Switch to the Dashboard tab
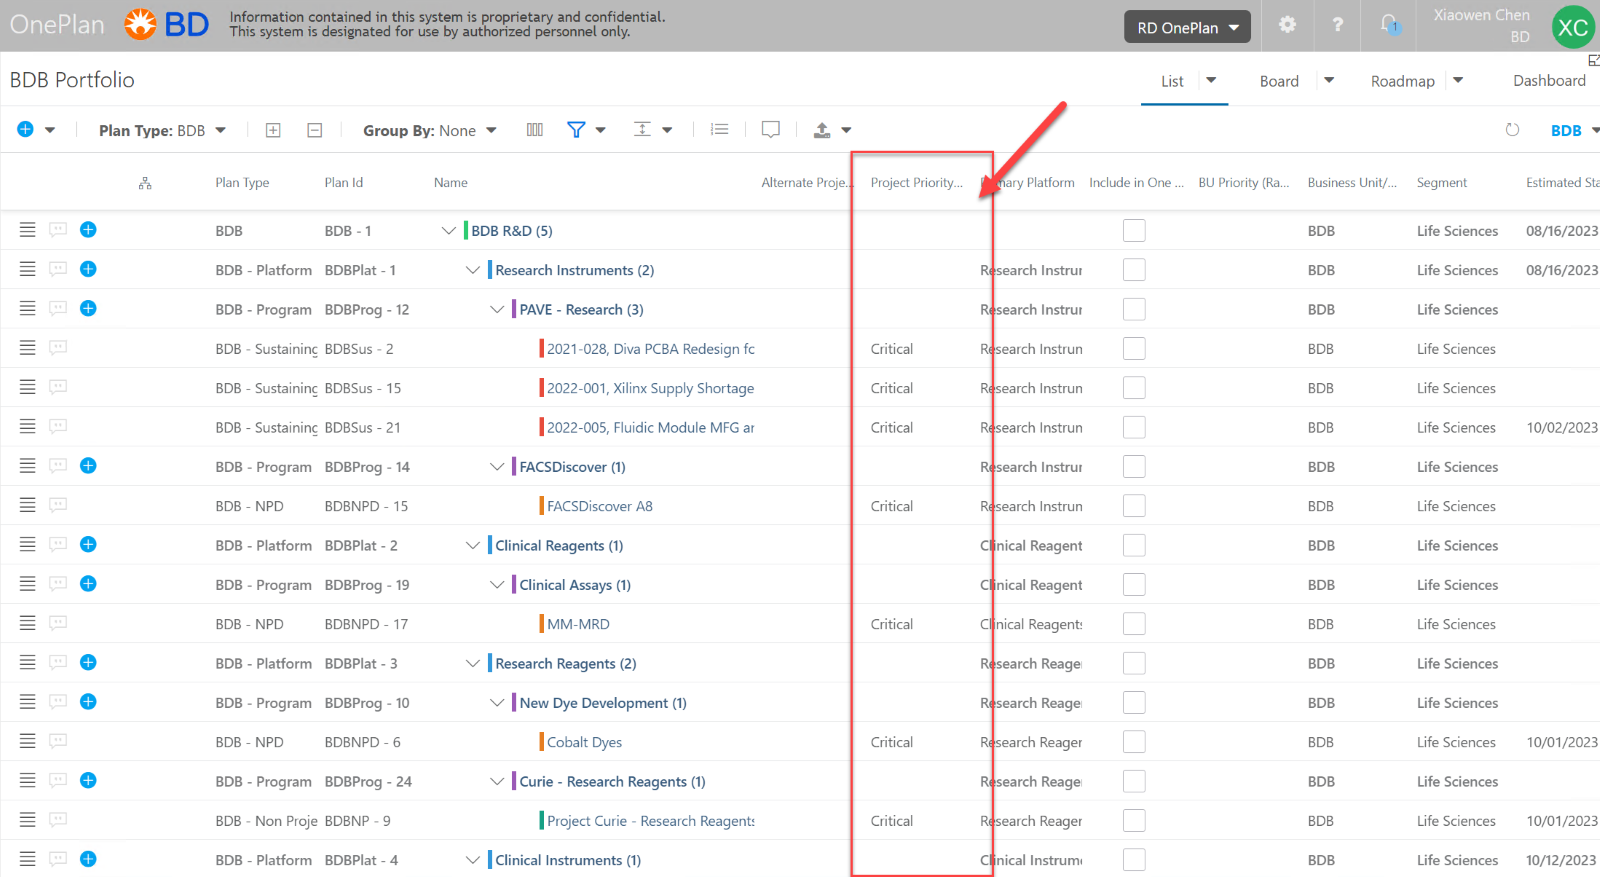1600x877 pixels. 1549,80
